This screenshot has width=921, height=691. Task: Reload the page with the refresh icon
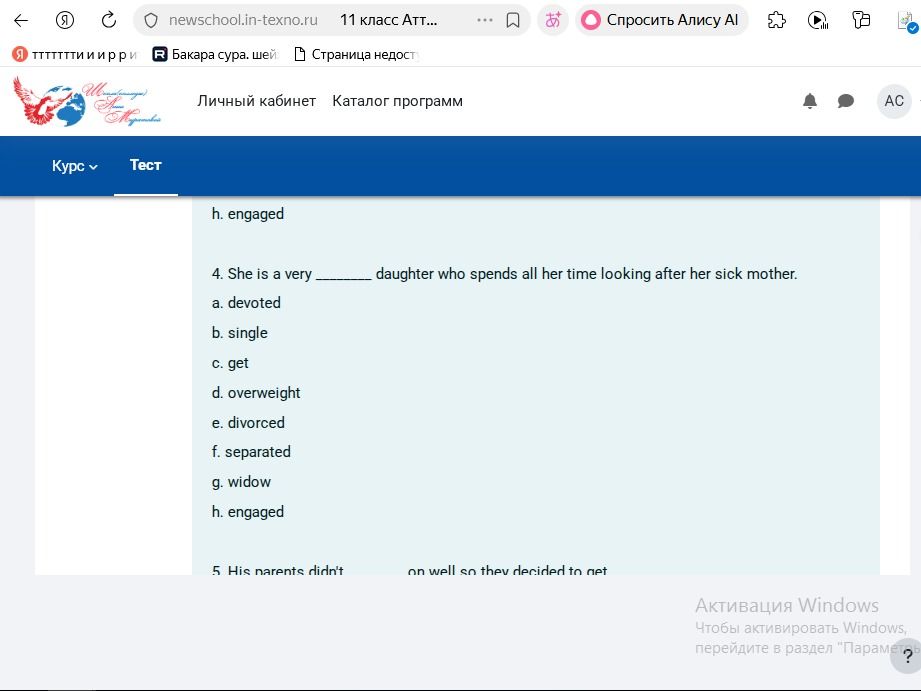point(109,21)
